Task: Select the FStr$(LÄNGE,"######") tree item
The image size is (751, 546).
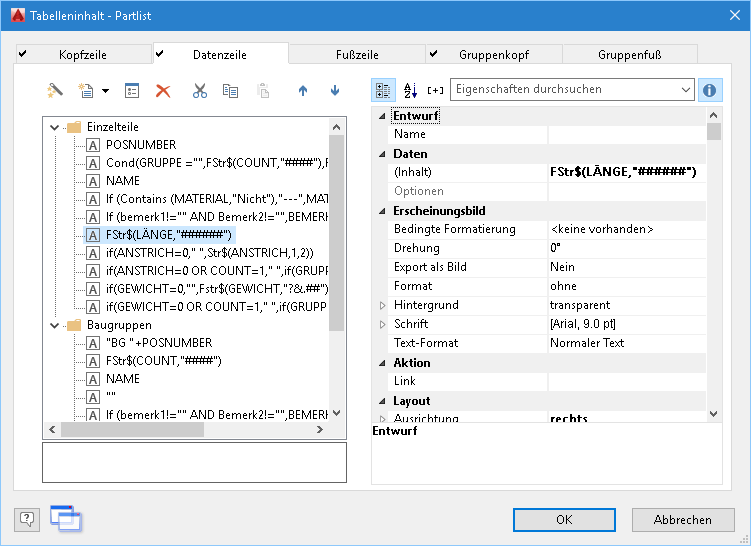Action: tap(169, 235)
